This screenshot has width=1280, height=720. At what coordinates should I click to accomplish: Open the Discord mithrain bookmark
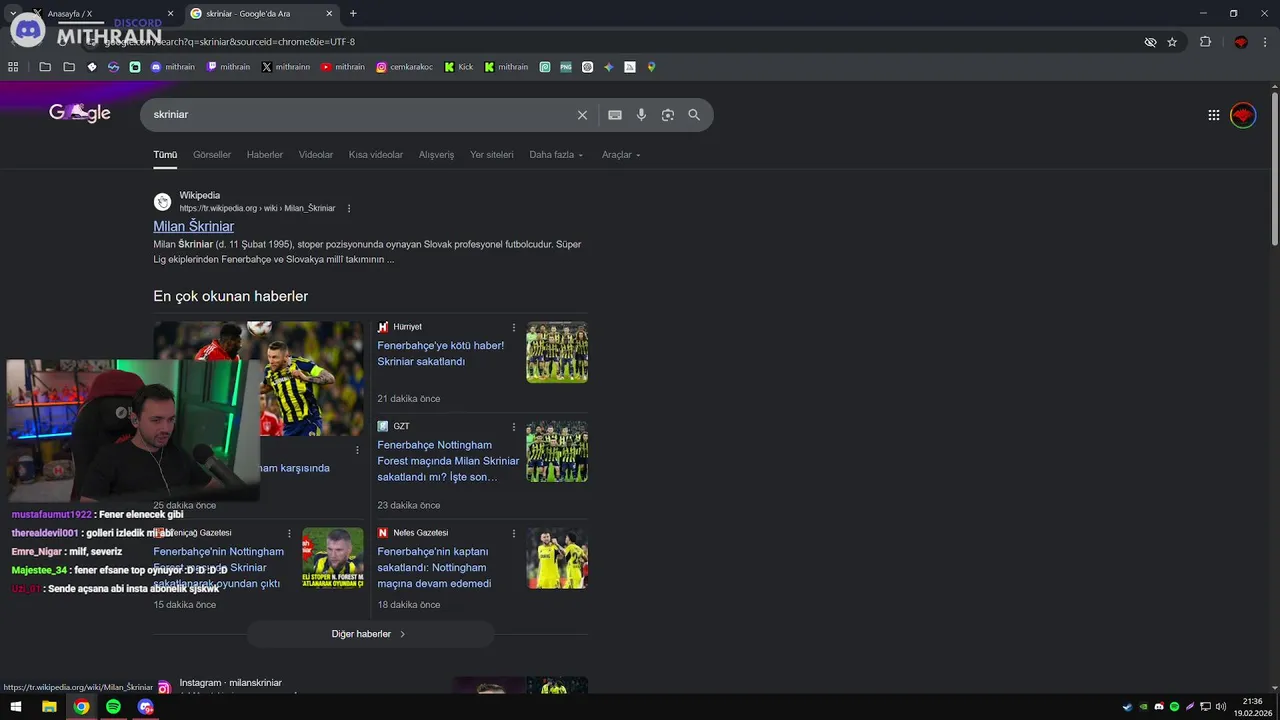pos(172,67)
